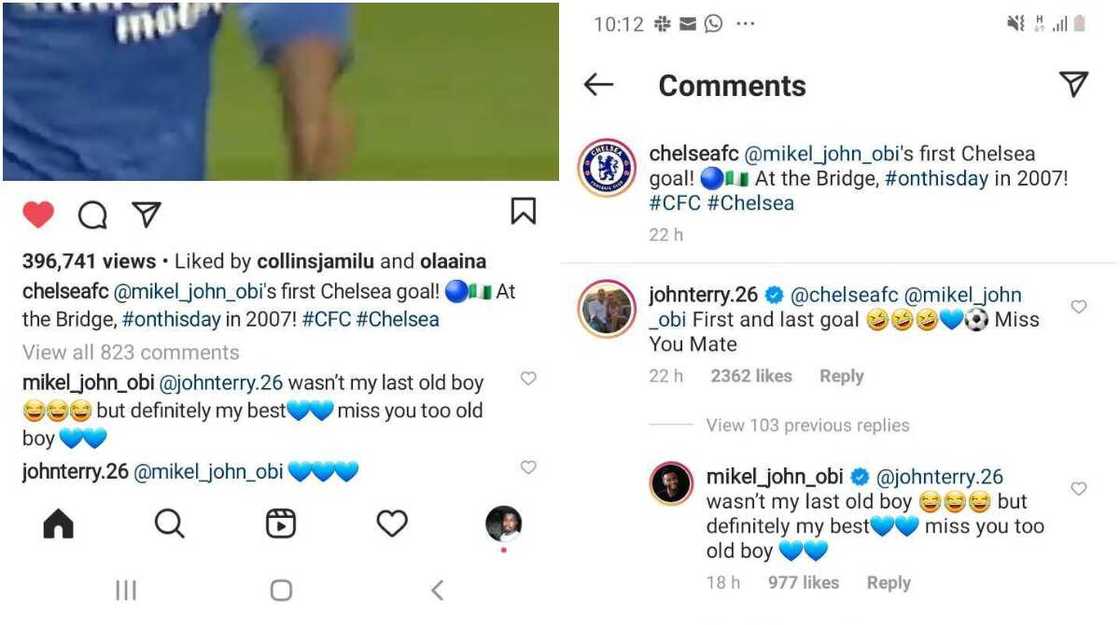
Task: Open the Search tab in bottom navigation
Action: coord(169,524)
